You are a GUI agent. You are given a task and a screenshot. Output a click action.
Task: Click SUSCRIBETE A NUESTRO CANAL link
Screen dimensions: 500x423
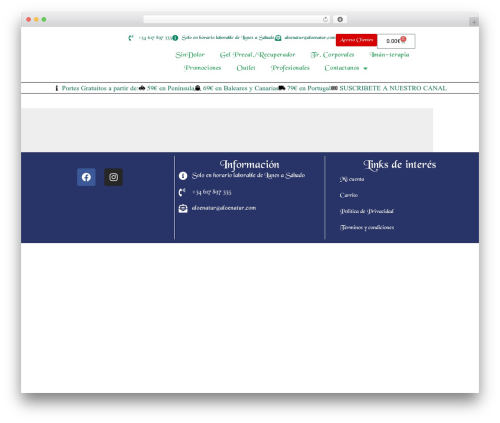pos(393,88)
